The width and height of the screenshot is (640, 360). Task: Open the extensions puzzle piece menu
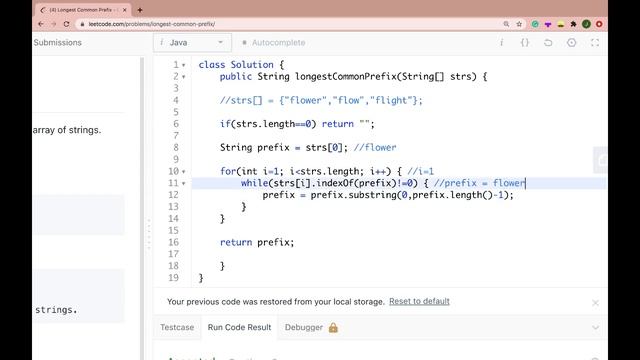click(573, 24)
